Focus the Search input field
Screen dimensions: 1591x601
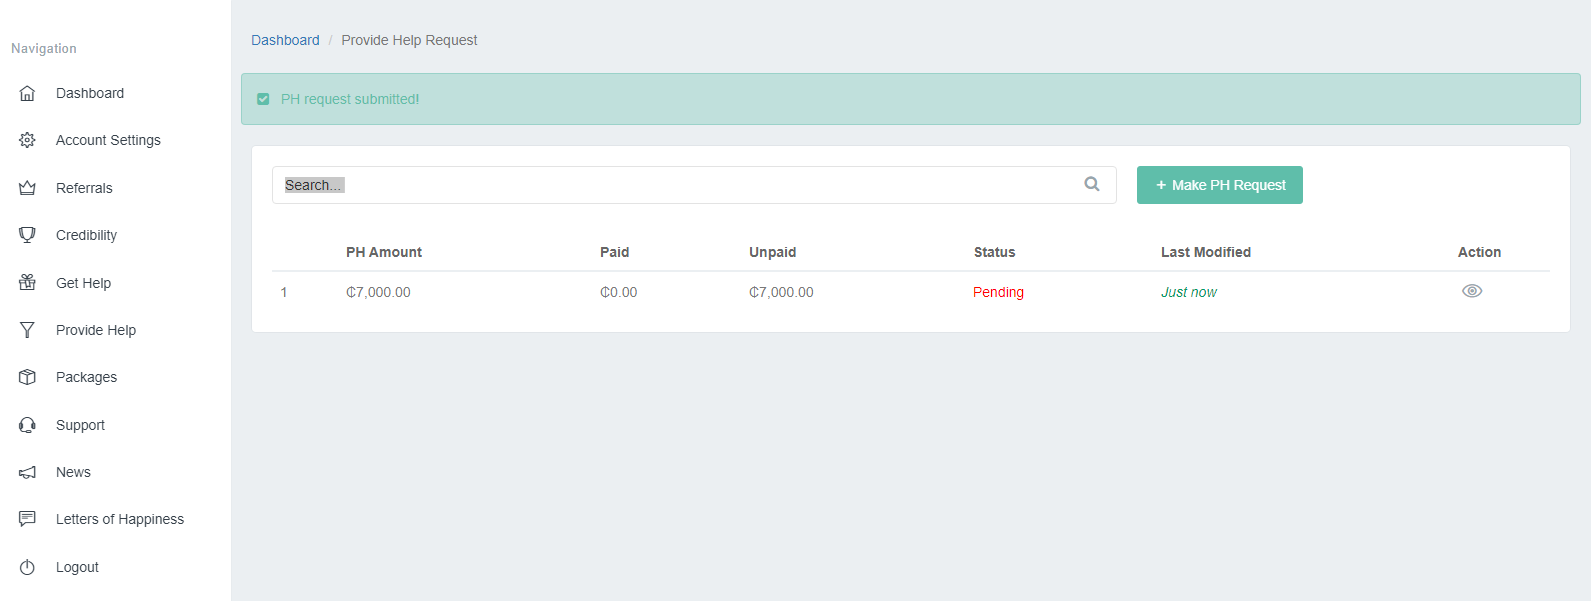point(670,185)
